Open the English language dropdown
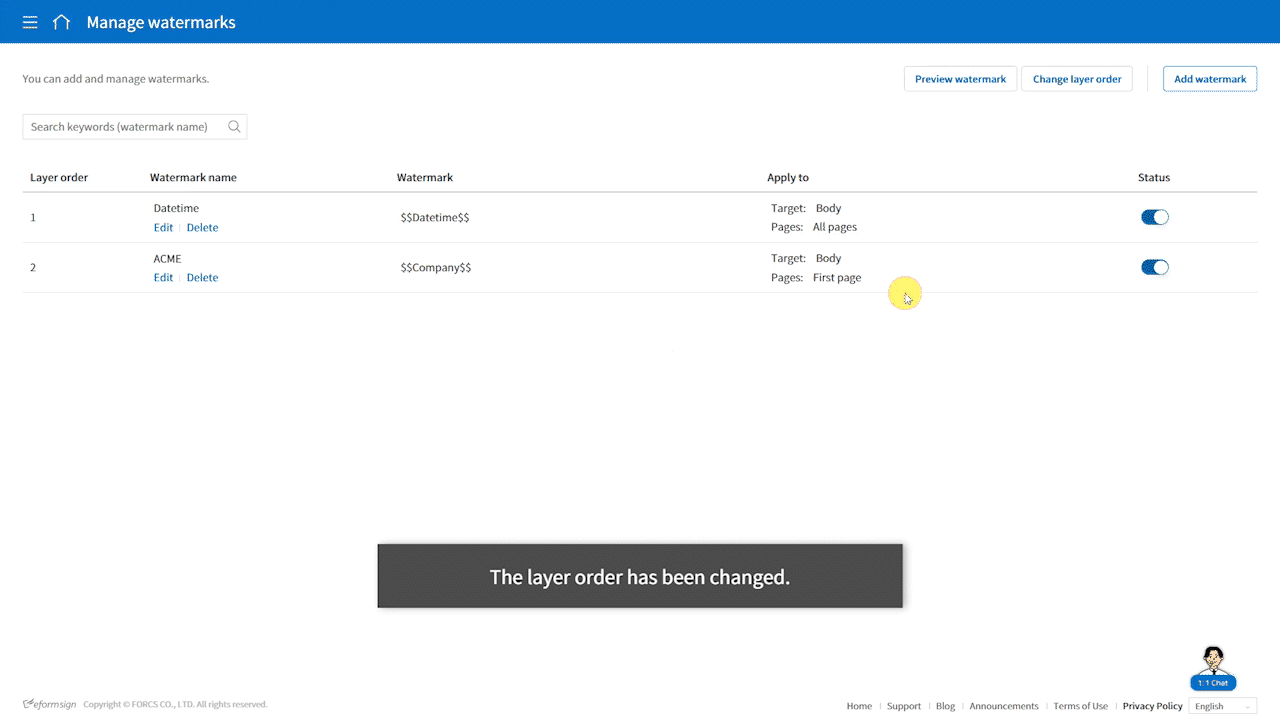1280x720 pixels. [x=1222, y=706]
